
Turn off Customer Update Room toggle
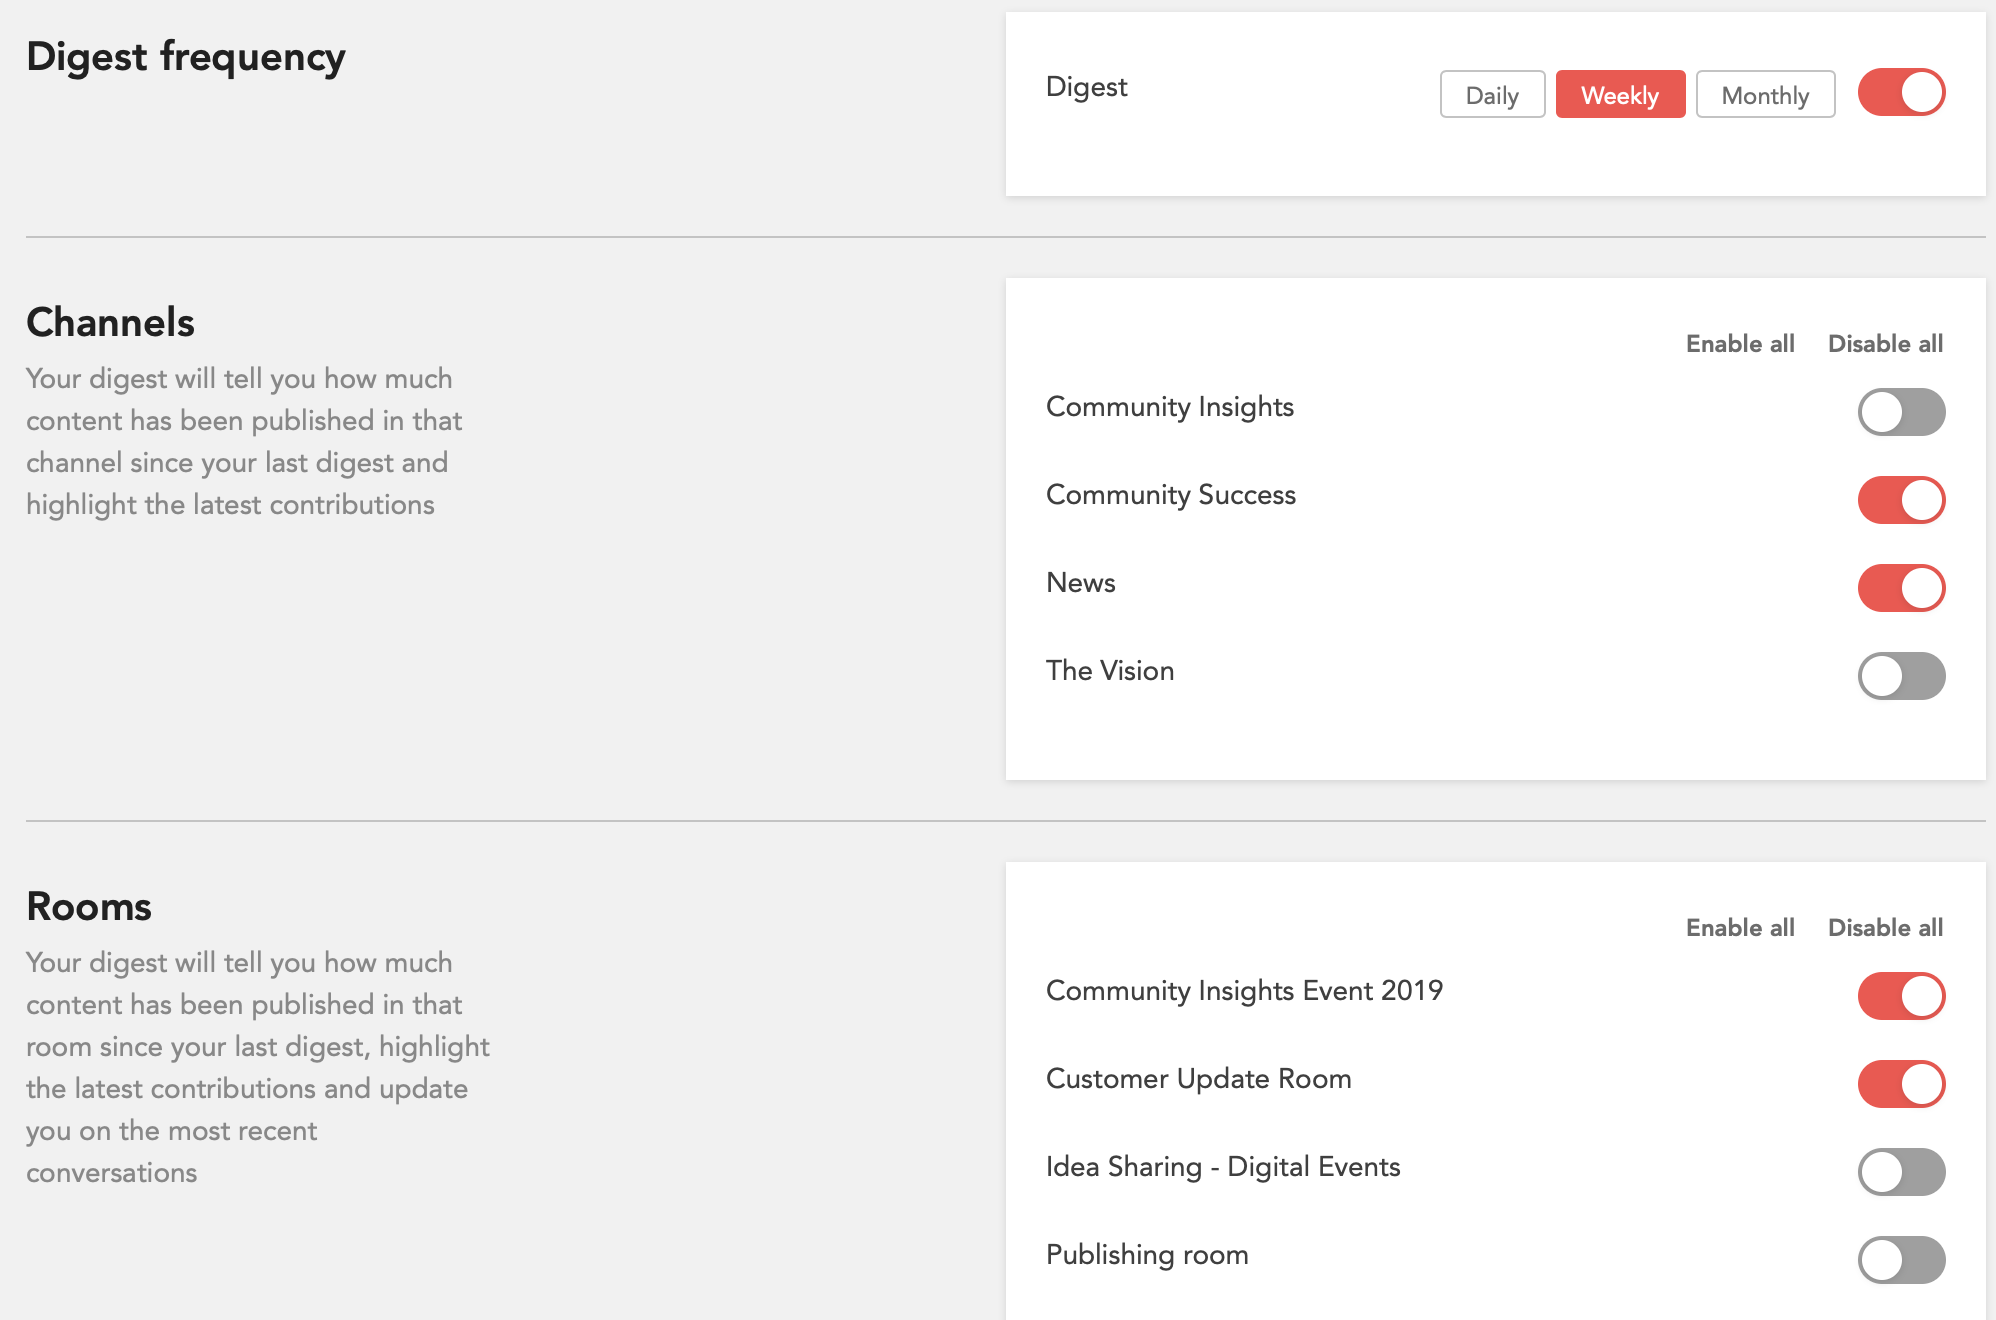[x=1901, y=1084]
